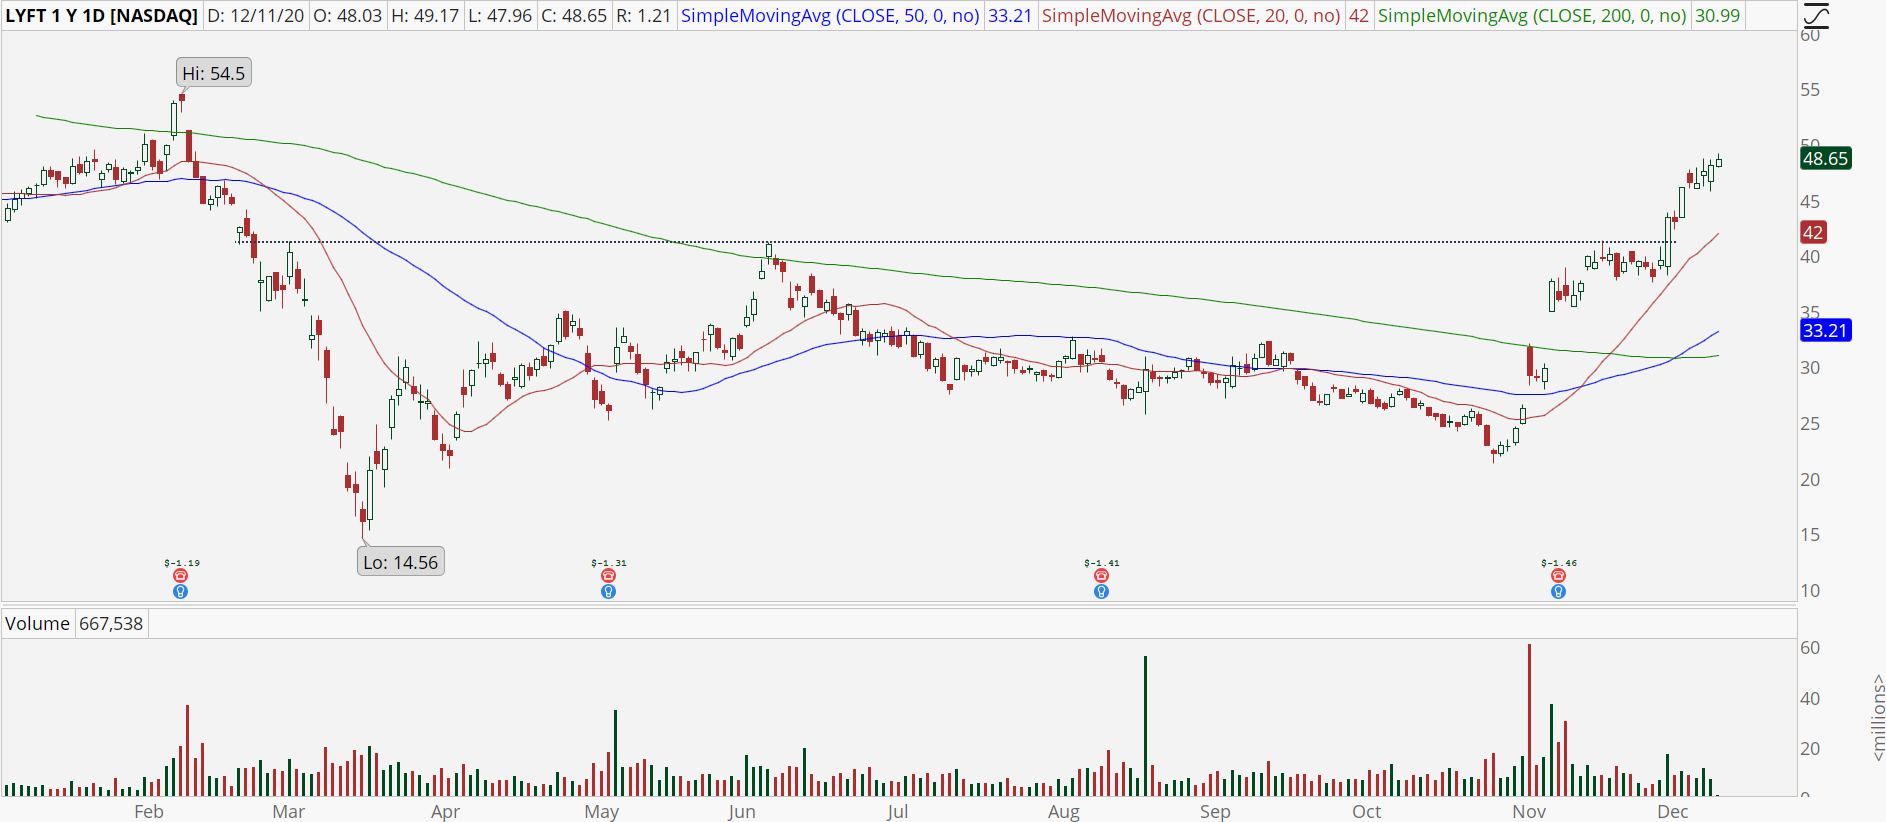Viewport: 1886px width, 822px height.
Task: Click the Jul label on the time axis
Action: click(x=897, y=811)
